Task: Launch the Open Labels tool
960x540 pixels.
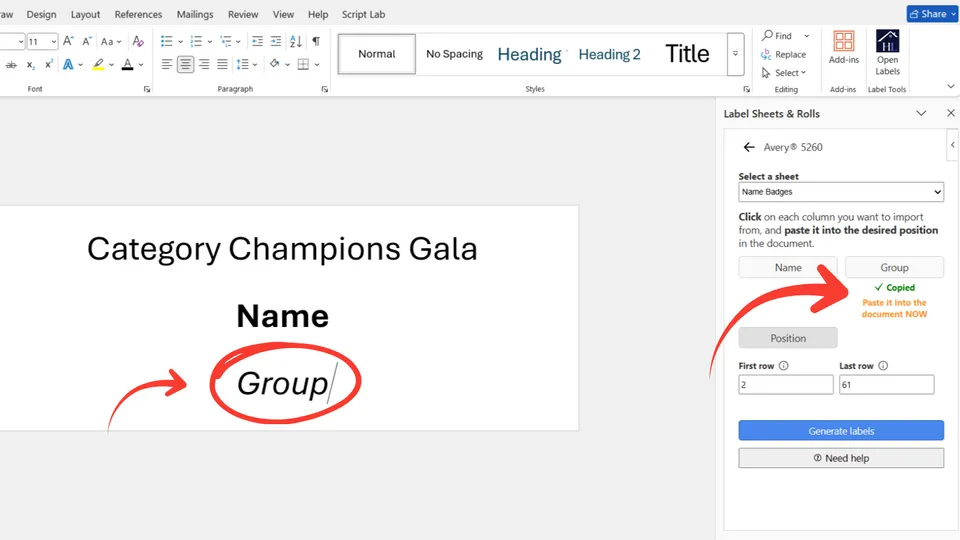Action: [x=887, y=53]
